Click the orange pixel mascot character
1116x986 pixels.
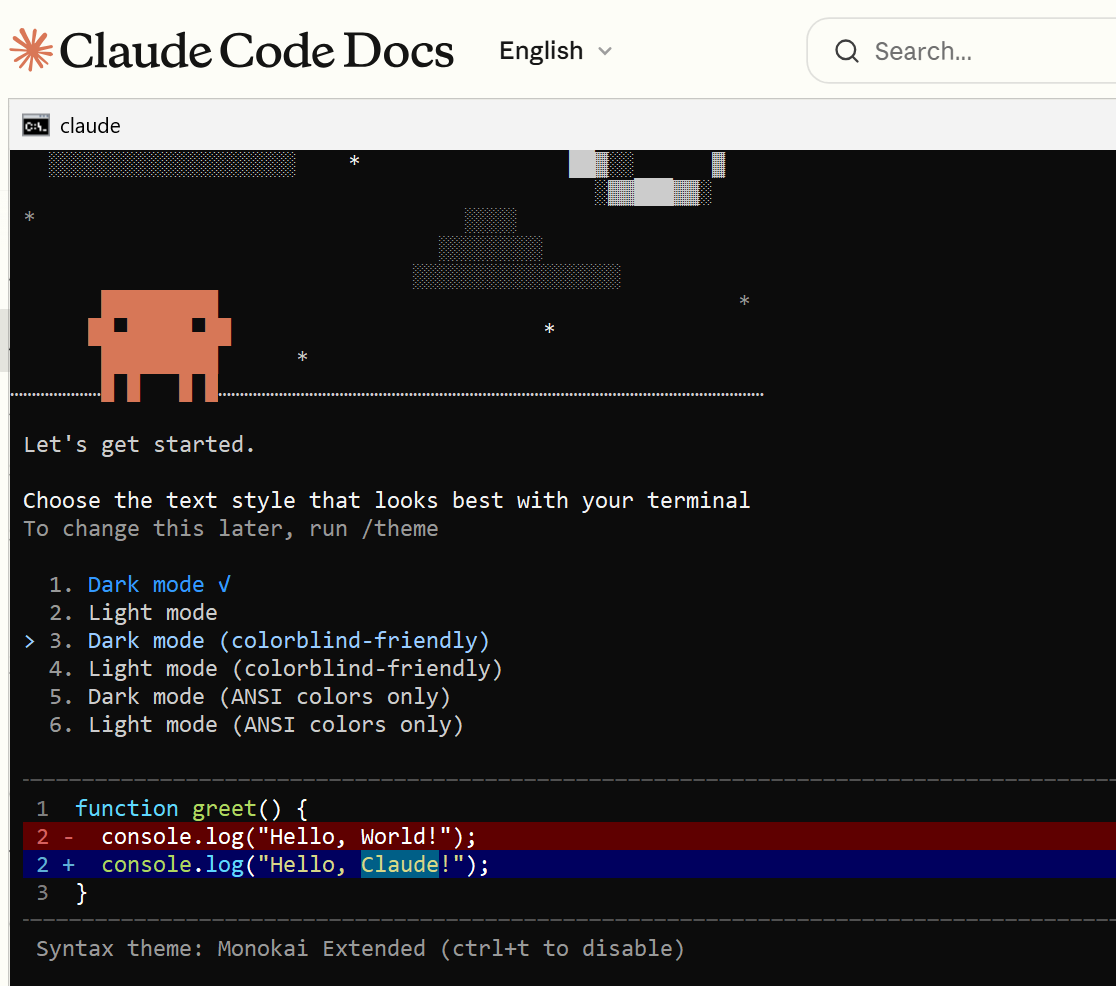click(159, 345)
